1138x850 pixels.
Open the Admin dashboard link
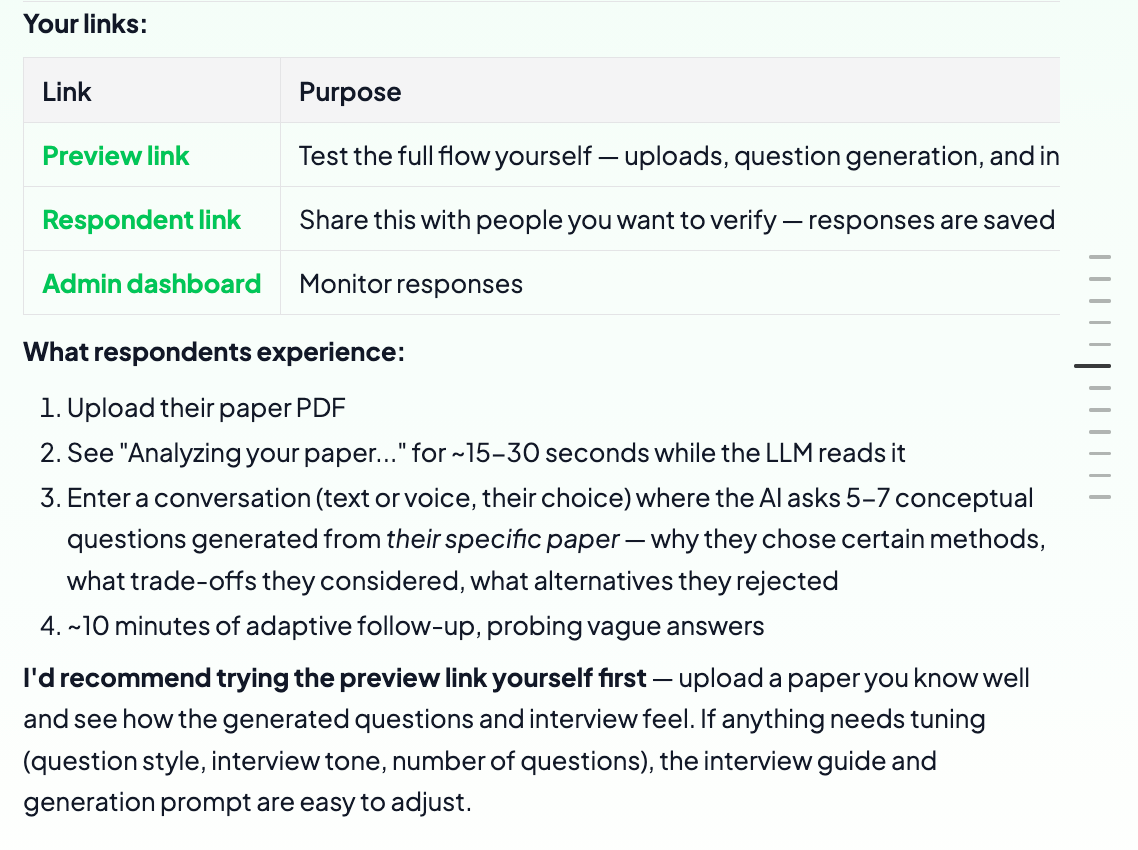coord(152,284)
